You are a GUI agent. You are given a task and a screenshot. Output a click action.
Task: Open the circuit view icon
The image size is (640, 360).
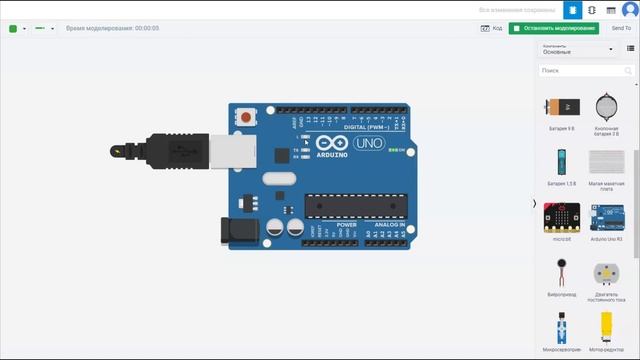572,10
